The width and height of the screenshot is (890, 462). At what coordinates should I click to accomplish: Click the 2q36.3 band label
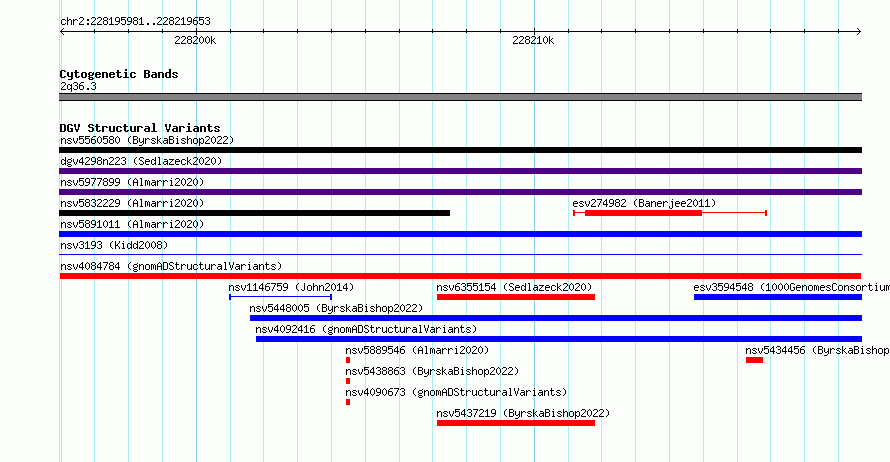click(78, 86)
